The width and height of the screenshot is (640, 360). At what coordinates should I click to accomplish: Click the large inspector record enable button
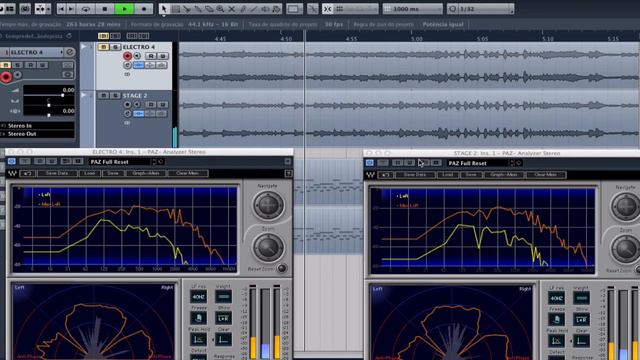6,77
